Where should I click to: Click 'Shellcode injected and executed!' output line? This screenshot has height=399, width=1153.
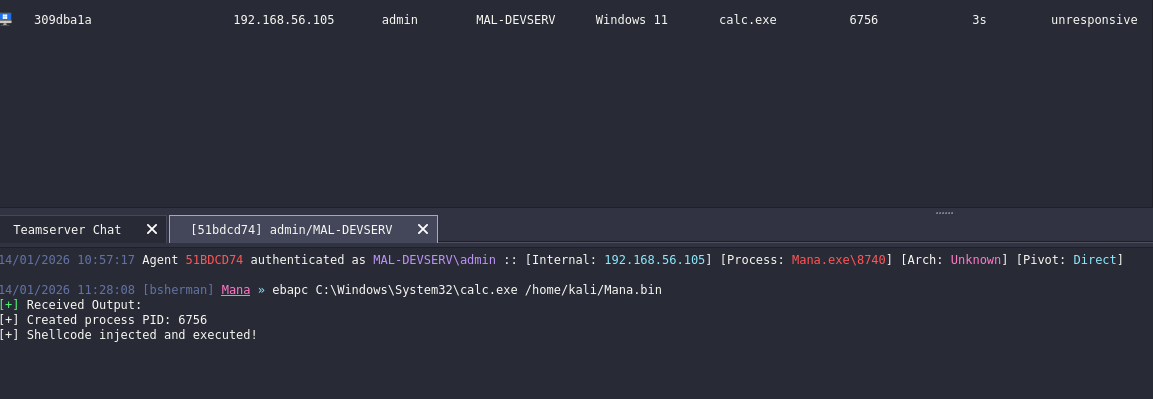point(129,334)
